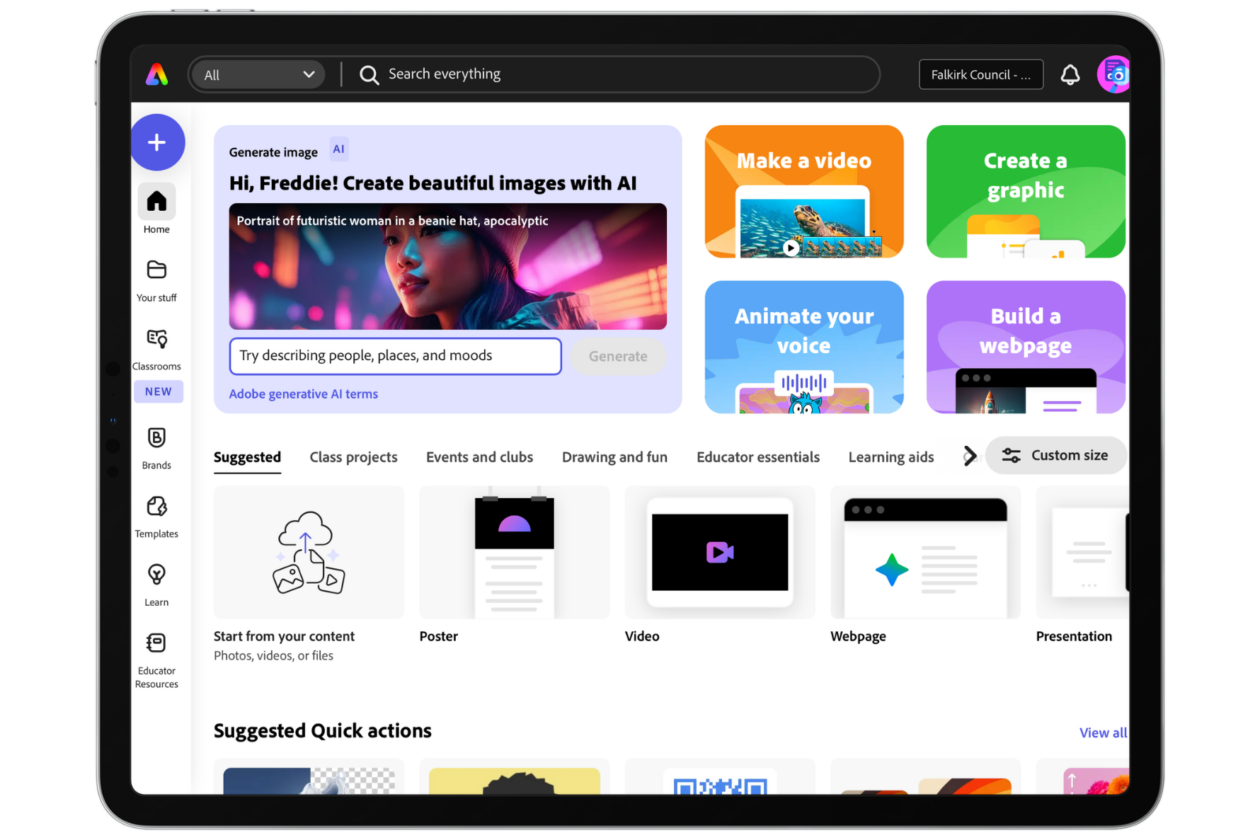Open the Custom size button
The width and height of the screenshot is (1260, 840).
coord(1055,456)
